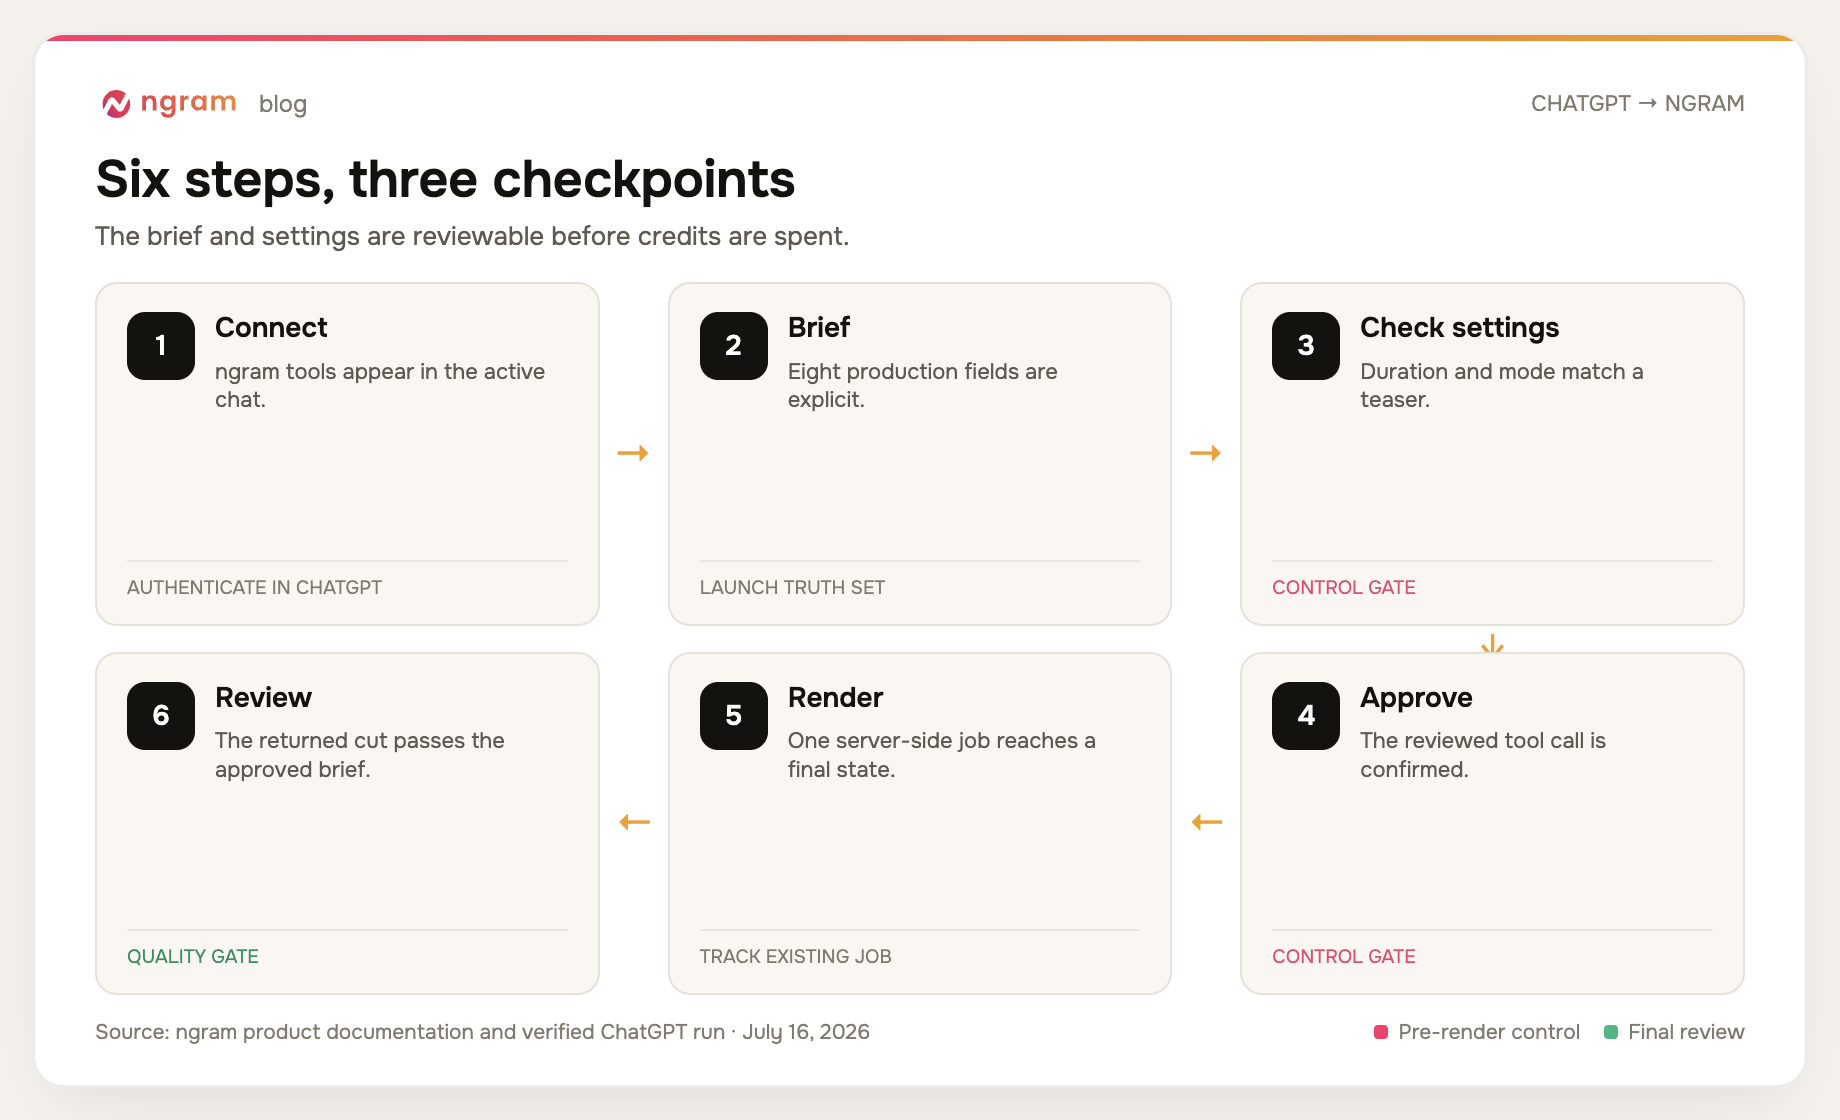Image resolution: width=1840 pixels, height=1120 pixels.
Task: Select the Render card title
Action: click(x=835, y=697)
